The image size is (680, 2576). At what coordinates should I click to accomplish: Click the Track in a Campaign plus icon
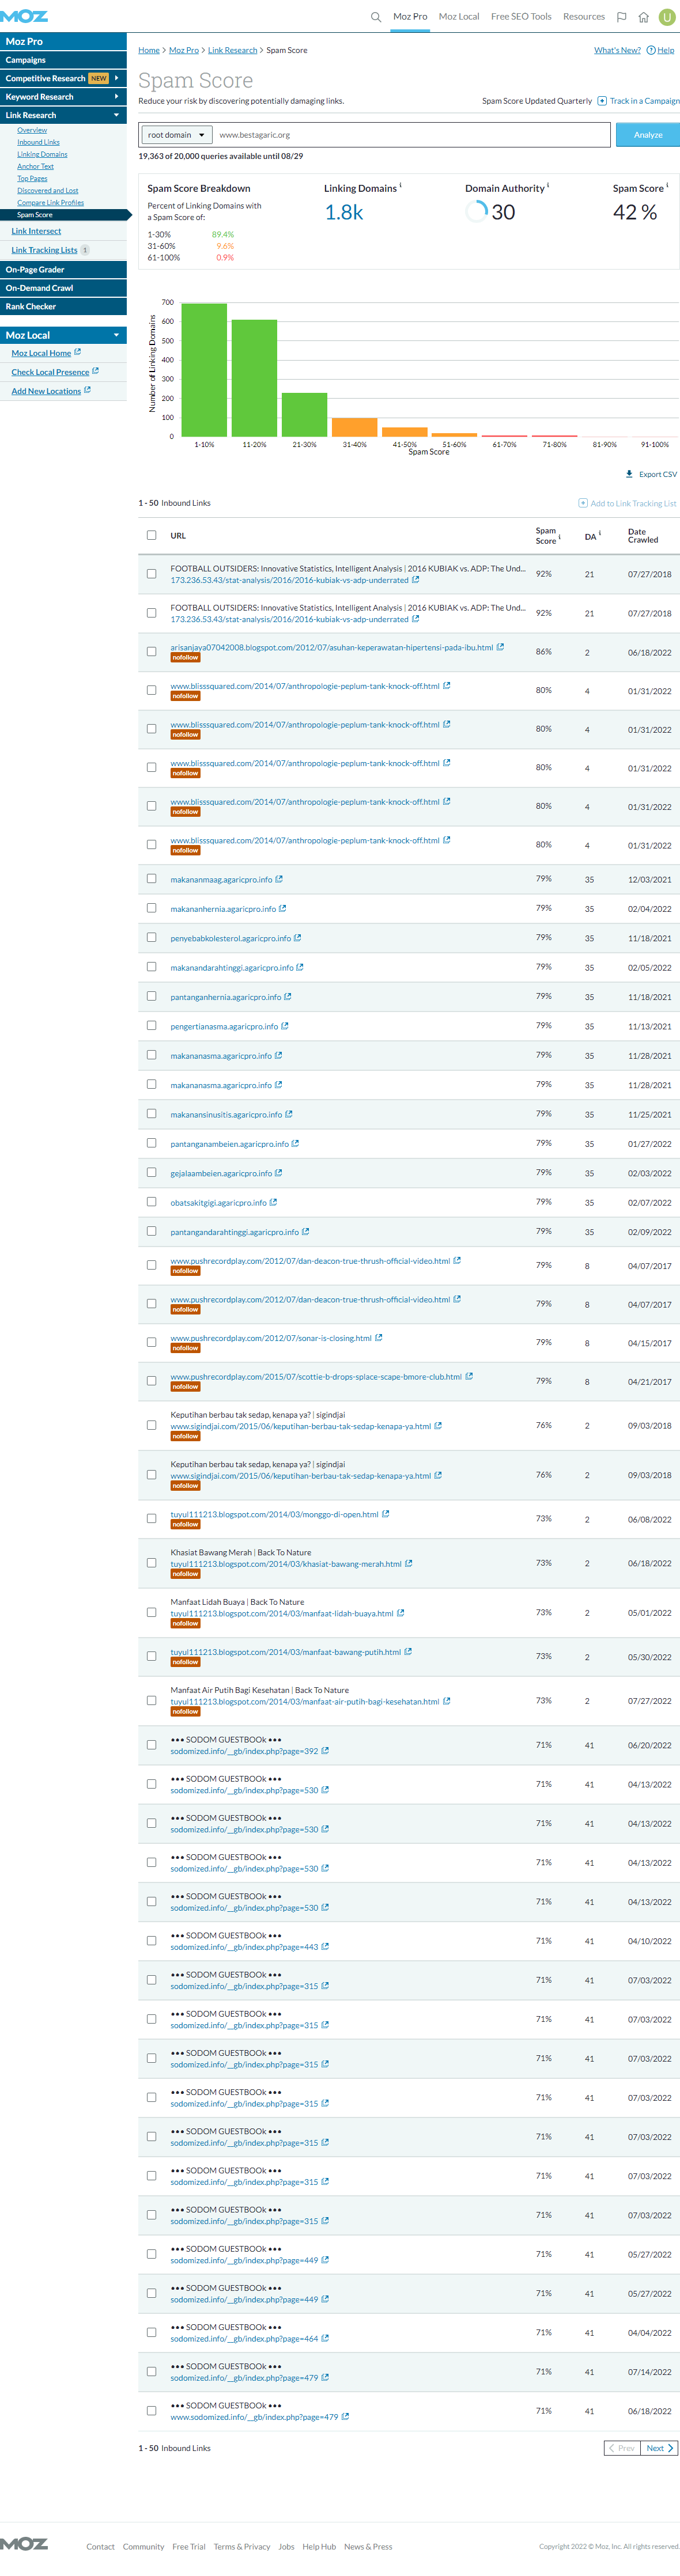[602, 101]
